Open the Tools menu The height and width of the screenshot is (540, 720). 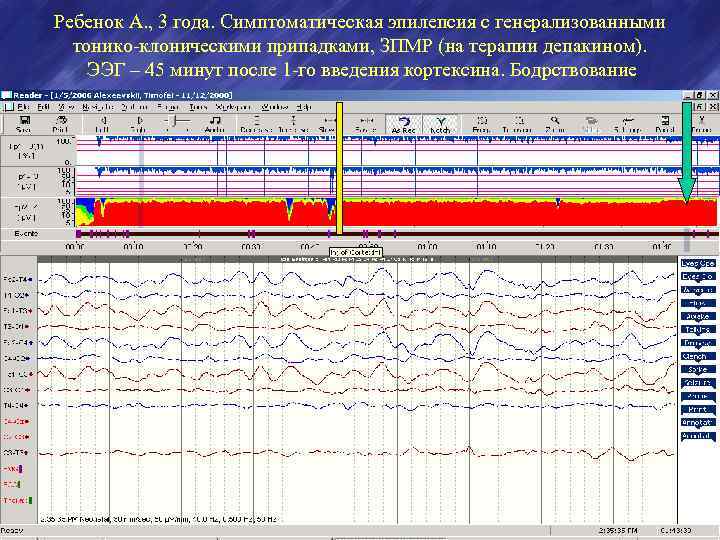click(x=198, y=107)
